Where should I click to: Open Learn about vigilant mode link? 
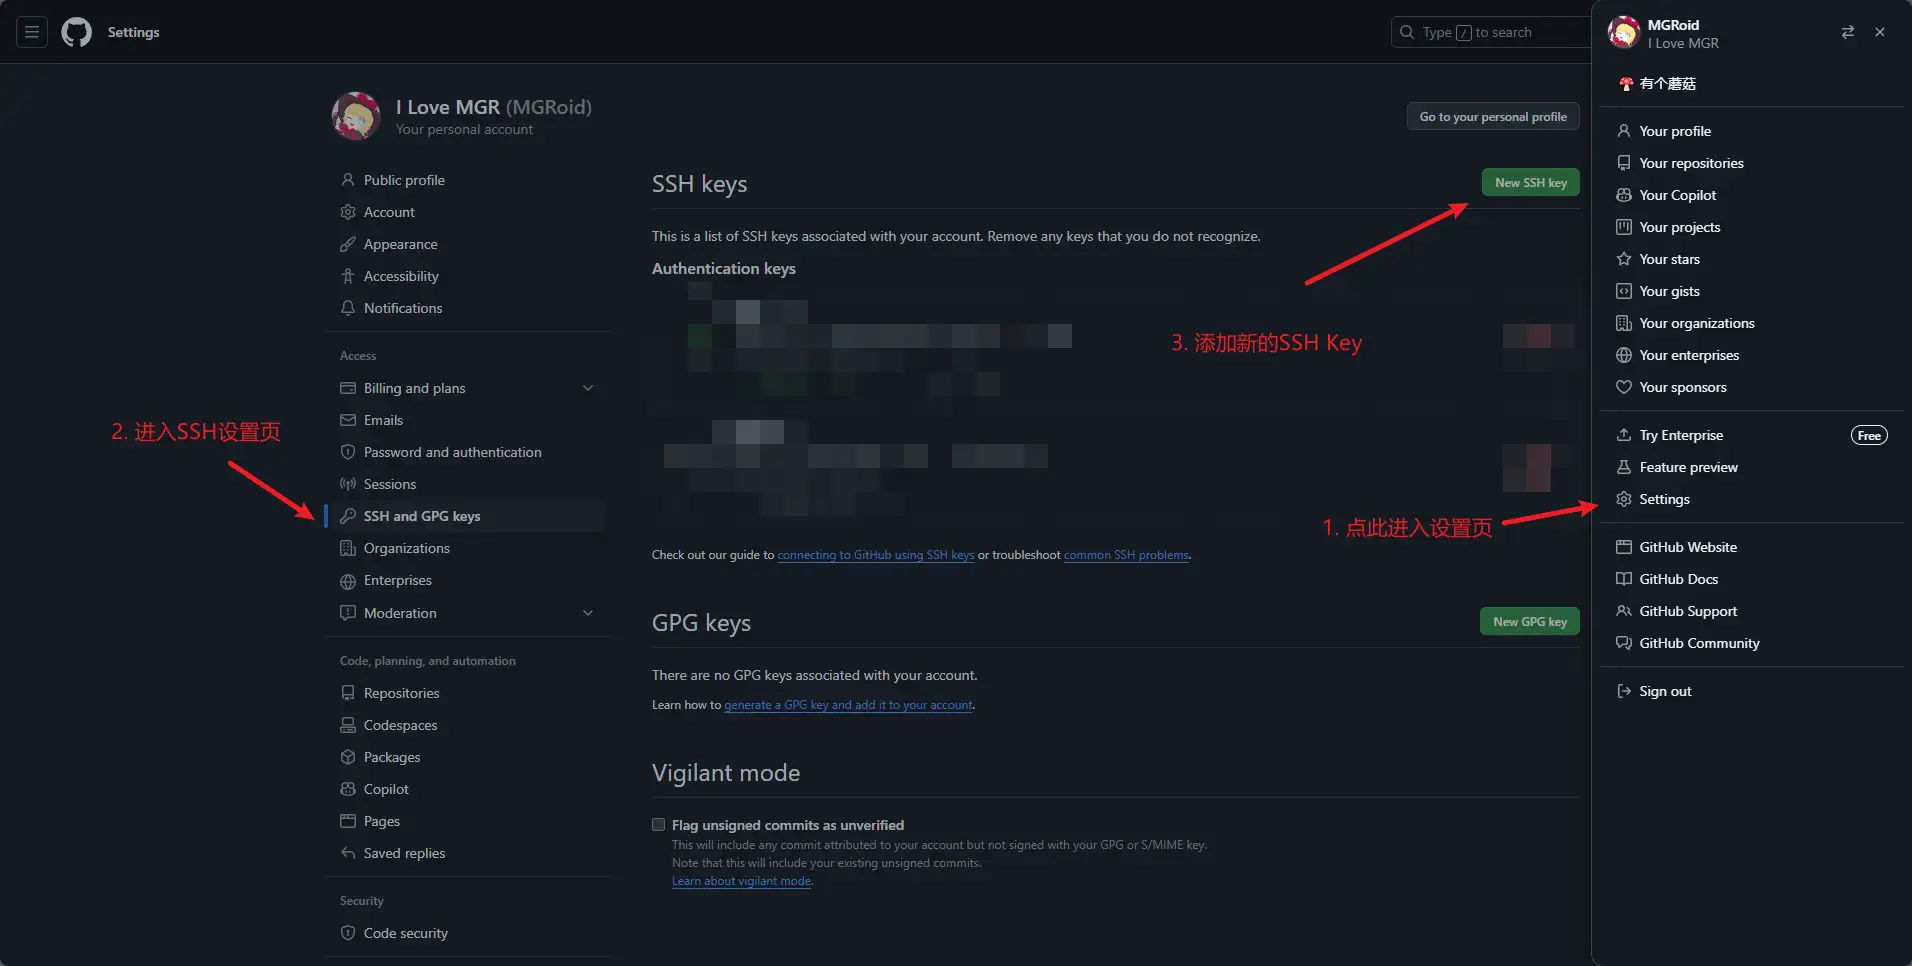[741, 881]
